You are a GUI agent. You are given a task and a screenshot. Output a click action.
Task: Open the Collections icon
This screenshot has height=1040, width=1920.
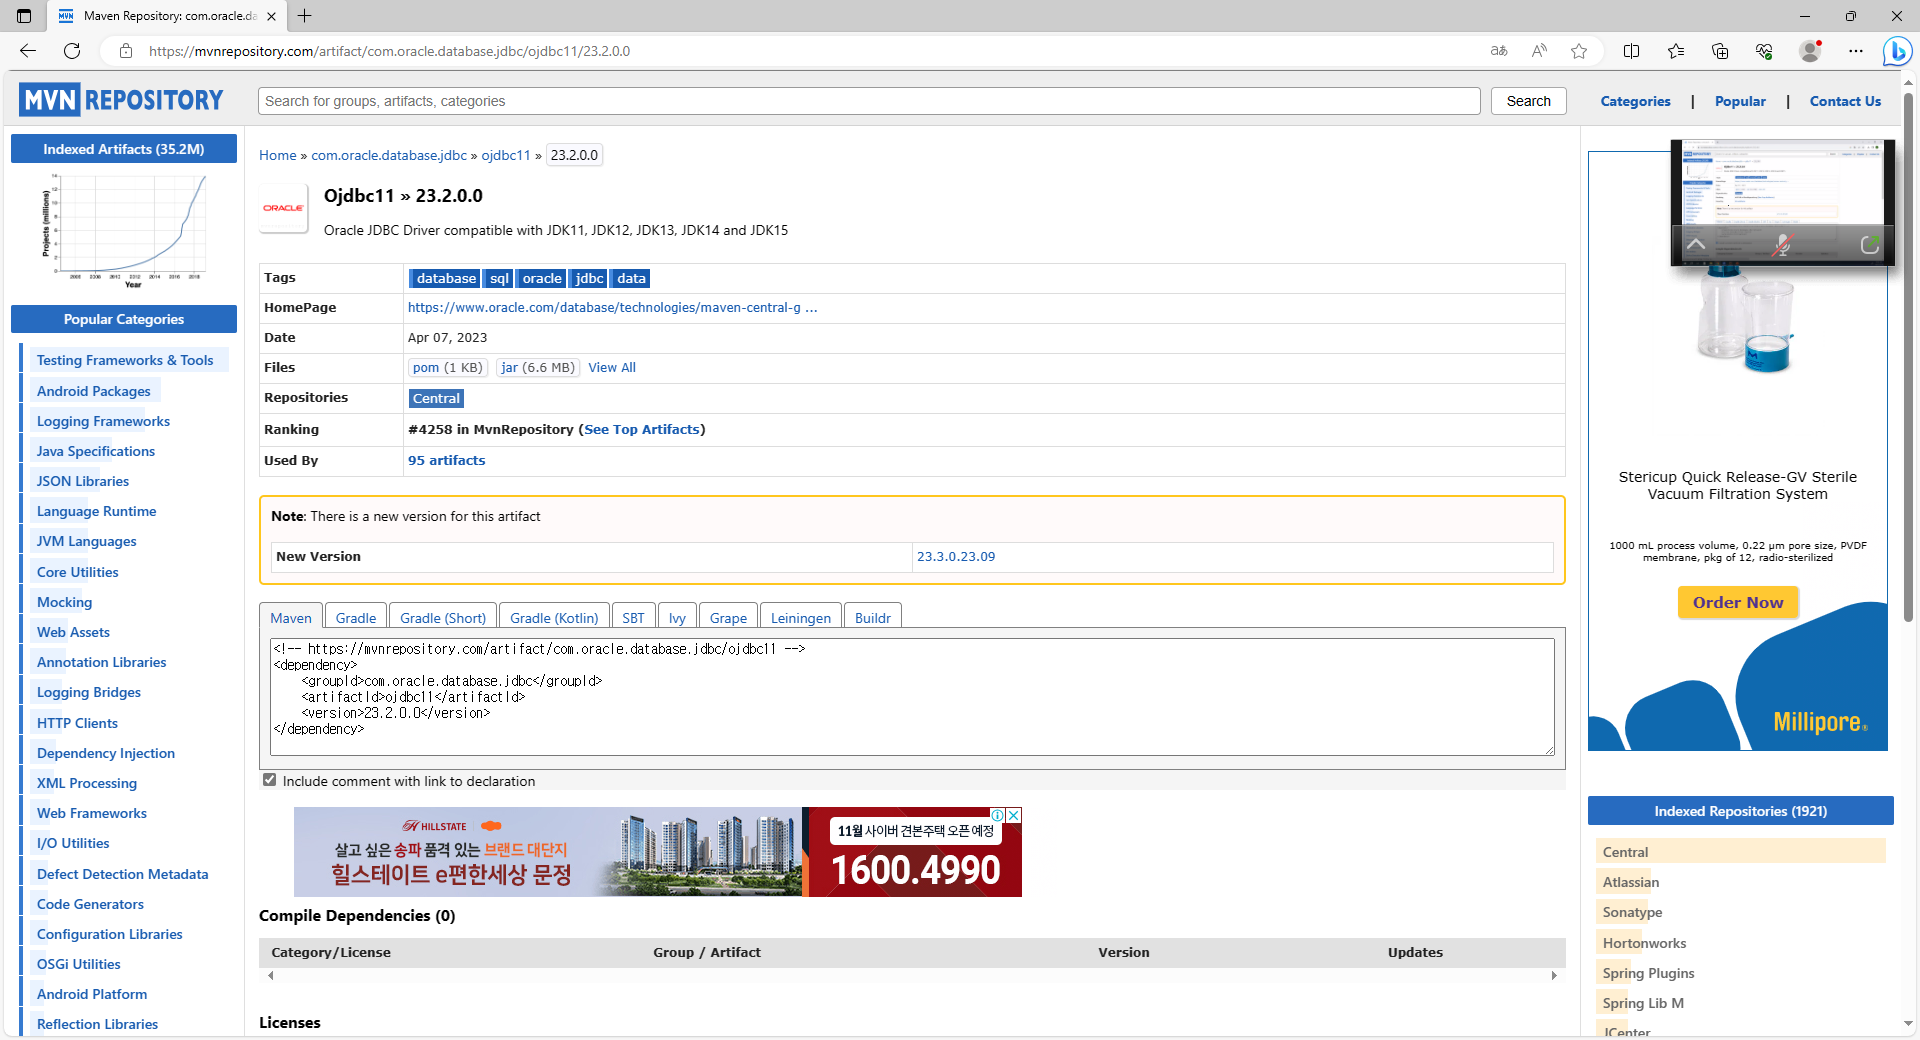click(x=1720, y=51)
